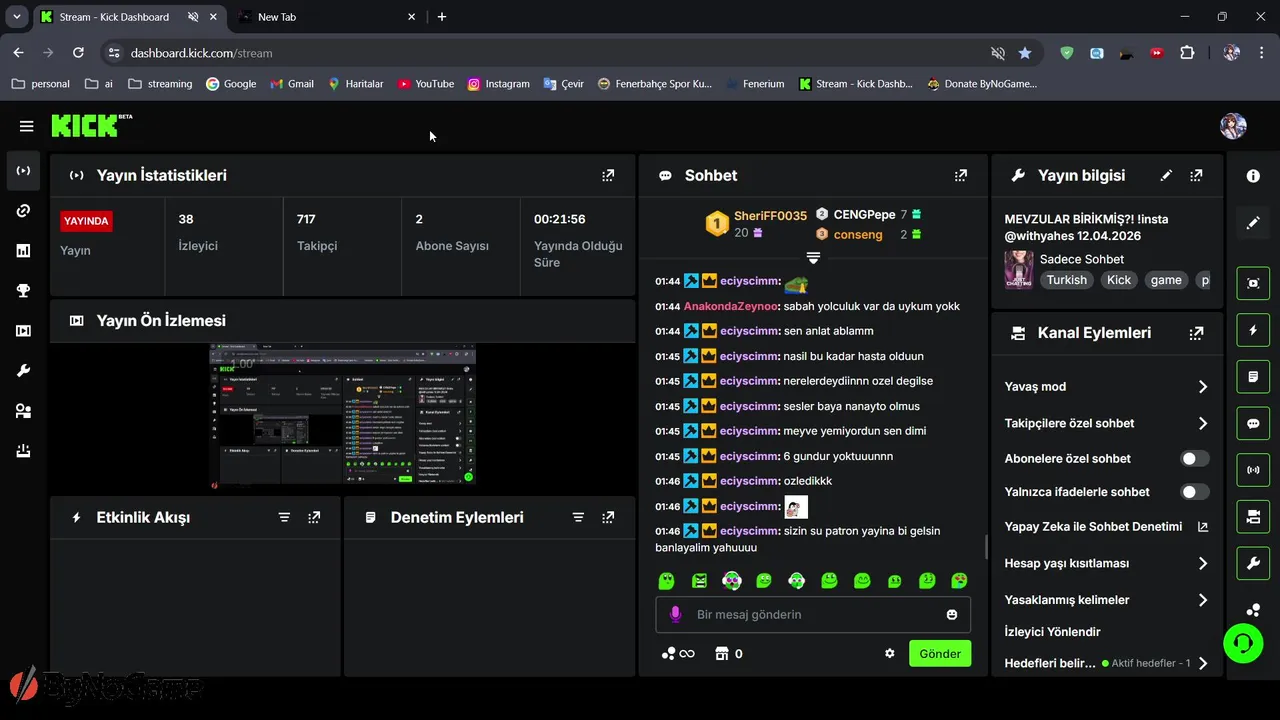Open the trophy icon in left sidebar
Viewport: 1280px width, 720px height.
(x=23, y=291)
